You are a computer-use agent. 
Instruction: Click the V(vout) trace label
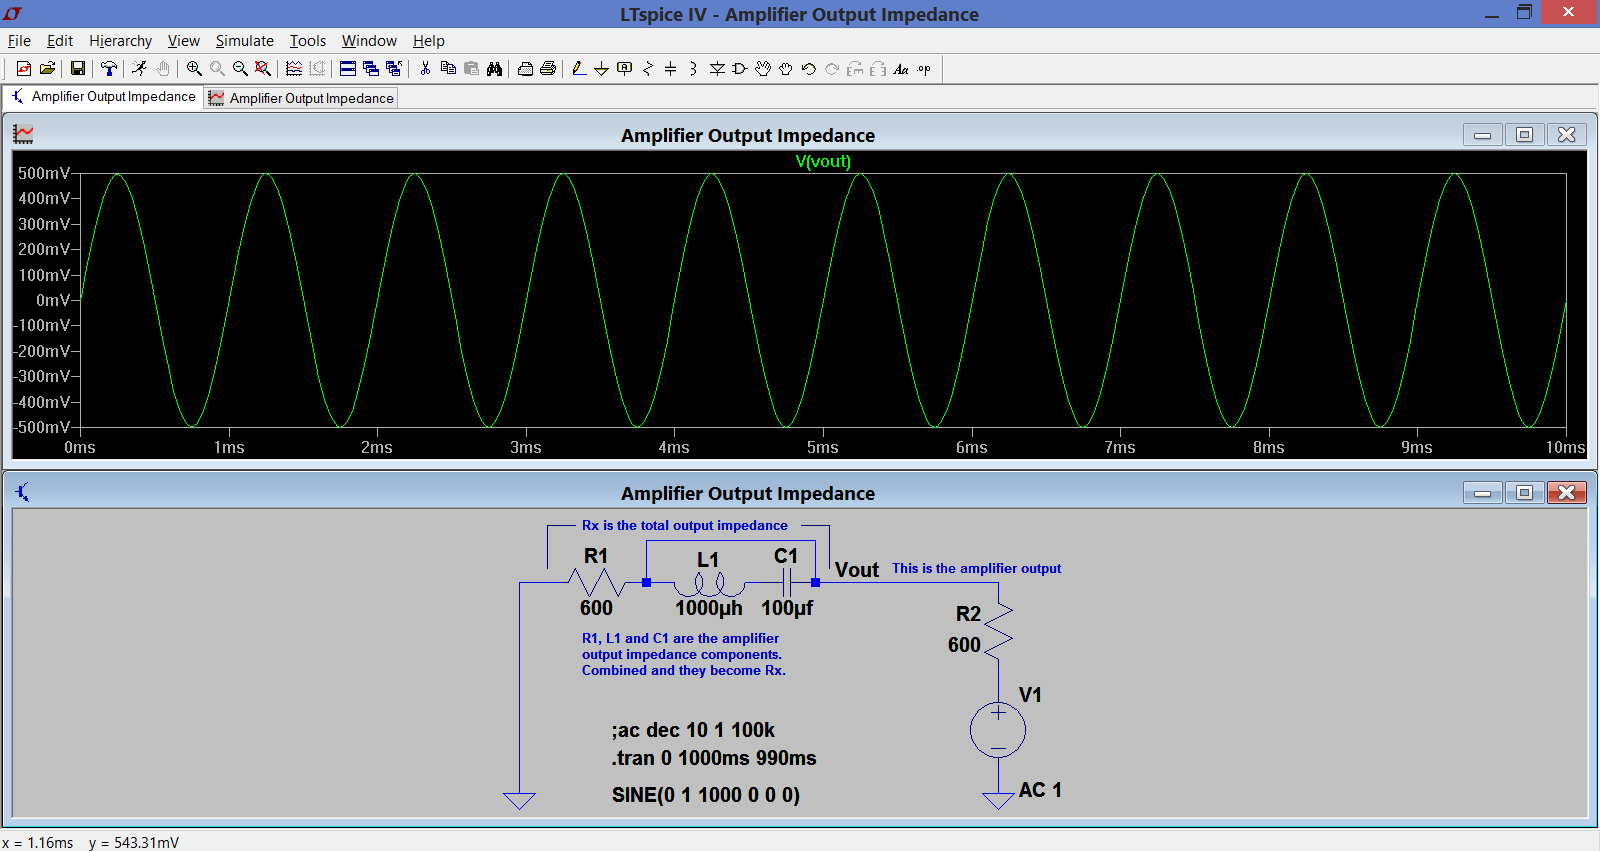coord(823,161)
